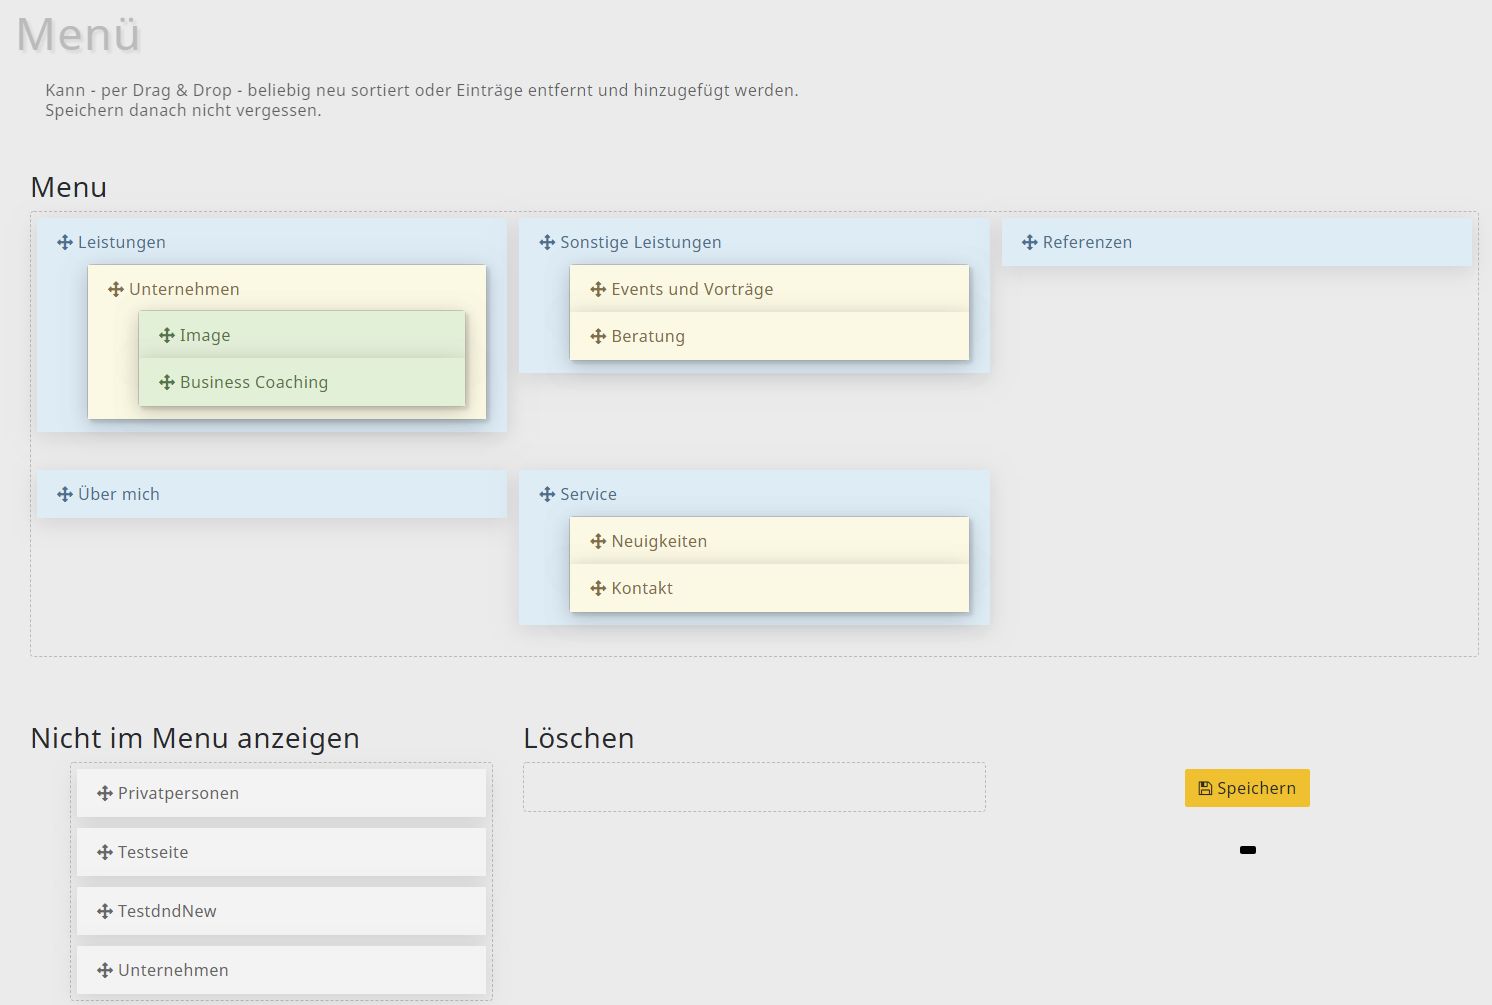Screen dimensions: 1492x1005
Task: Select the Leistungen menu entry label
Action: pyautogui.click(x=122, y=242)
